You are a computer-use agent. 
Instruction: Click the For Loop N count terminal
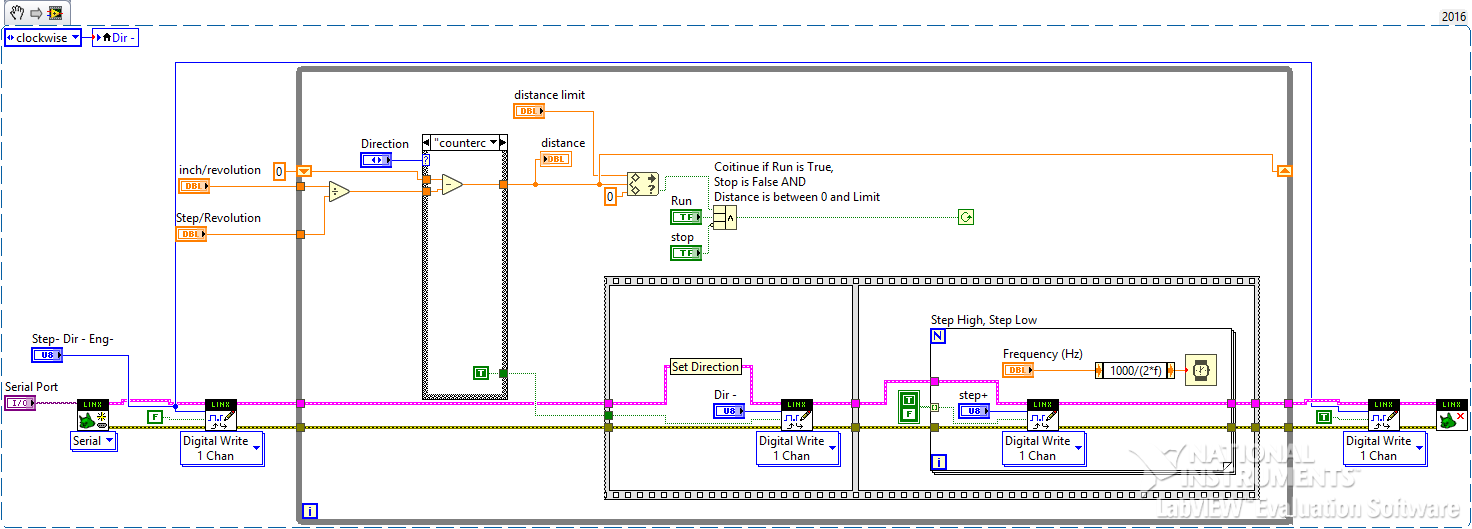pyautogui.click(x=938, y=336)
